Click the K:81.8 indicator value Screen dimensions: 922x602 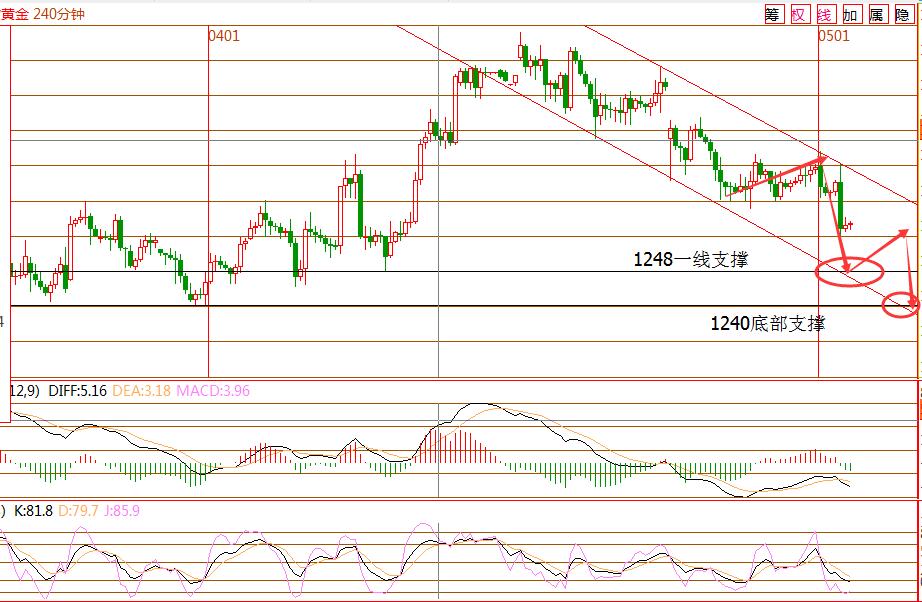pos(34,511)
